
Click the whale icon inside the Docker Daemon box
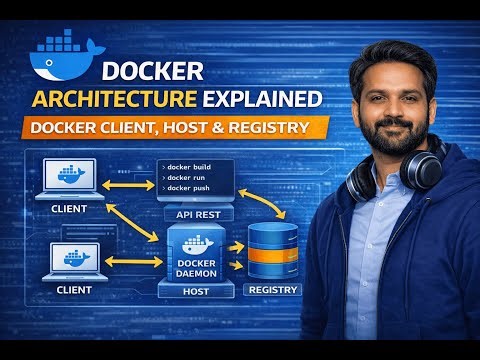click(197, 246)
